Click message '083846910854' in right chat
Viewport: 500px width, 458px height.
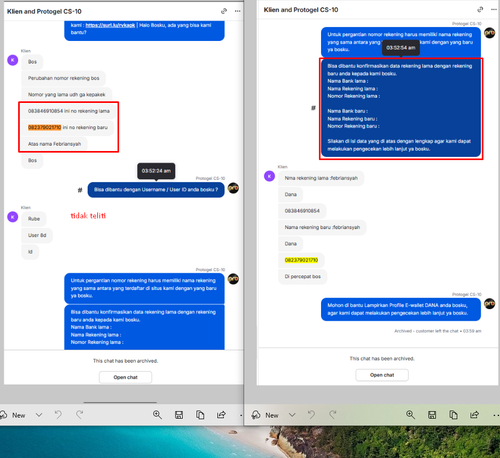click(x=302, y=211)
